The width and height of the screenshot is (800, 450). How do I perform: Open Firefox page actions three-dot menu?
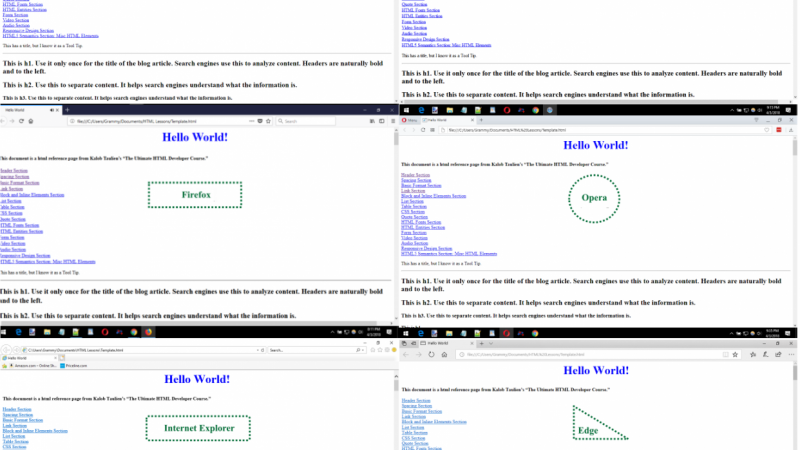pos(252,121)
